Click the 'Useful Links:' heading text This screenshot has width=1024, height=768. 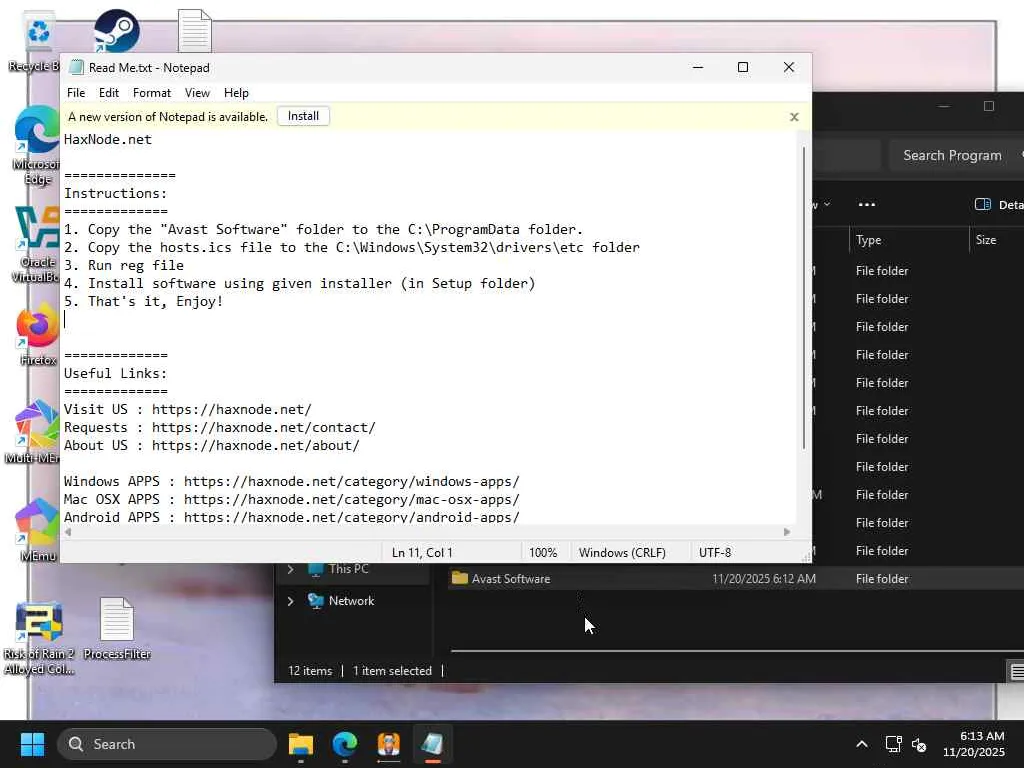coord(116,373)
